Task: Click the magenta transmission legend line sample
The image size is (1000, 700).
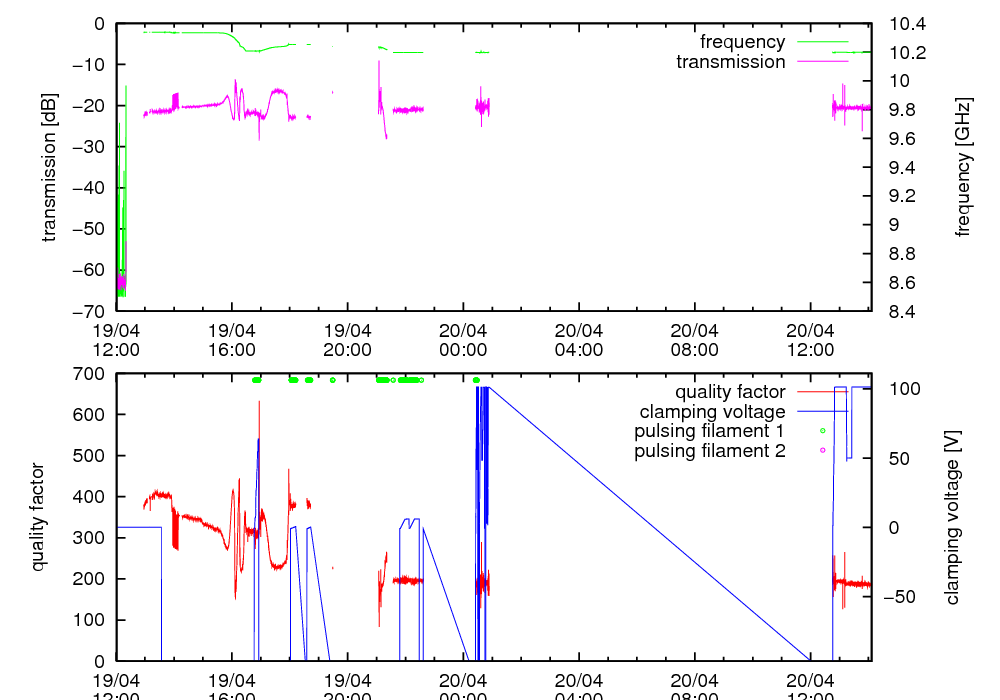Action: coord(820,62)
